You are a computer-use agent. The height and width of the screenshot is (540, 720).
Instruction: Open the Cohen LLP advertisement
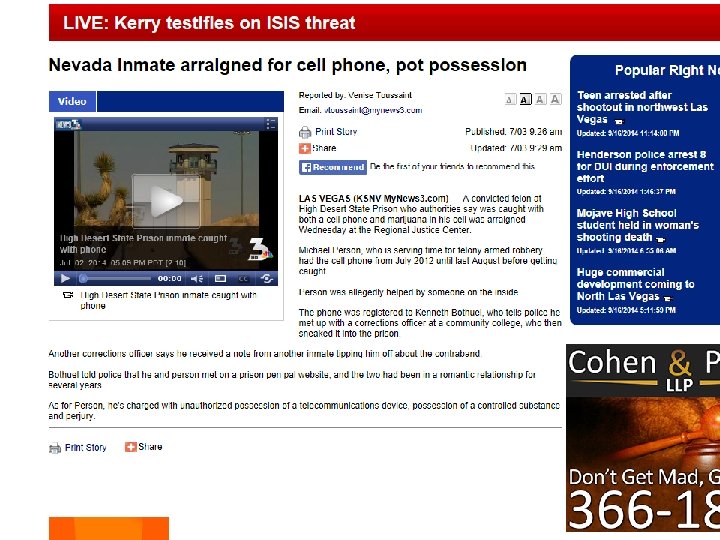643,438
